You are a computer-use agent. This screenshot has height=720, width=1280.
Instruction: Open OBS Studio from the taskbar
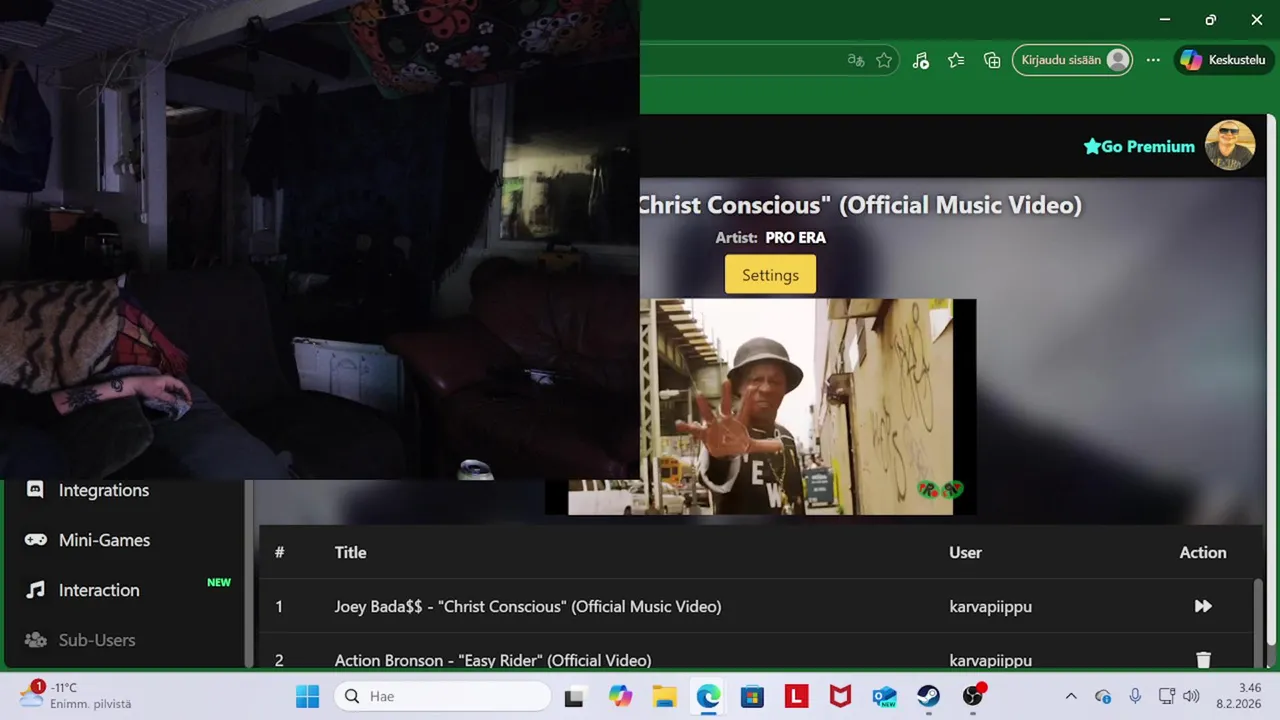972,696
